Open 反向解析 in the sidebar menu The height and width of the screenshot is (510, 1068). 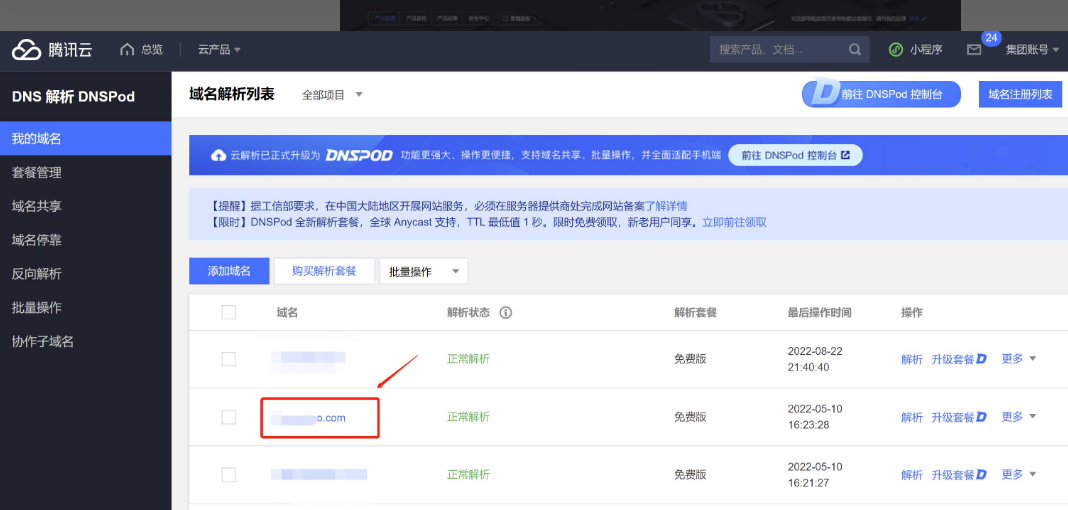coord(37,274)
